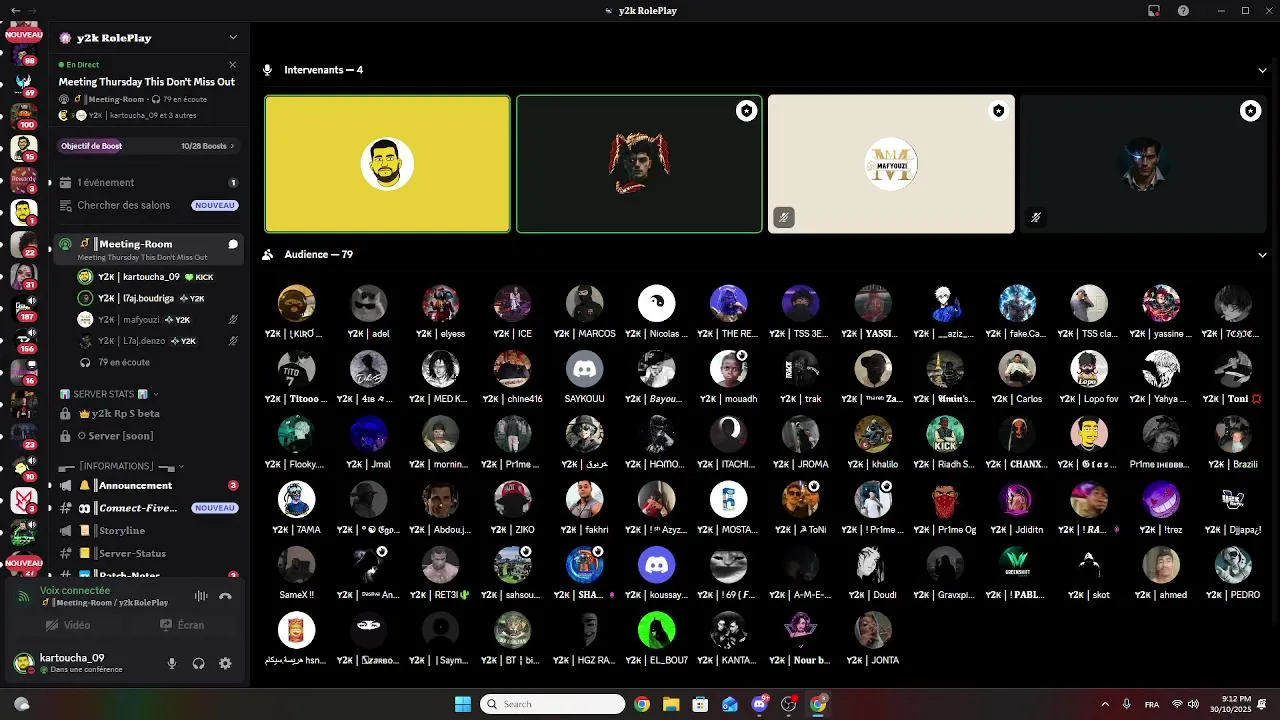Click audience member Y2K | JONTA

873,638
